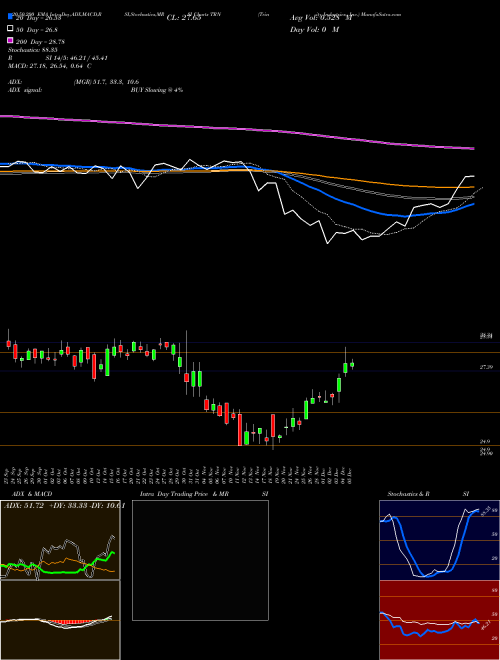Image resolution: width=500 pixels, height=660 pixels.
Task: Click the 27.39 price axis label
Action: click(x=486, y=367)
